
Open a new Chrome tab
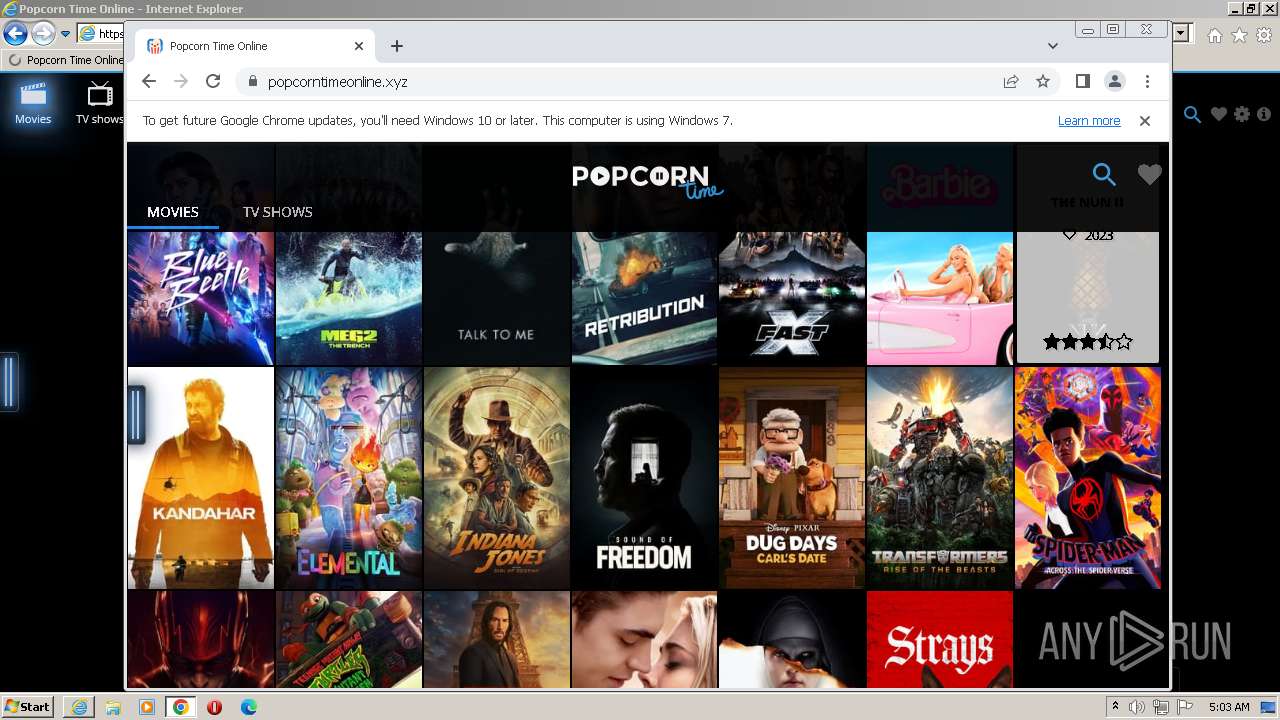coord(397,46)
